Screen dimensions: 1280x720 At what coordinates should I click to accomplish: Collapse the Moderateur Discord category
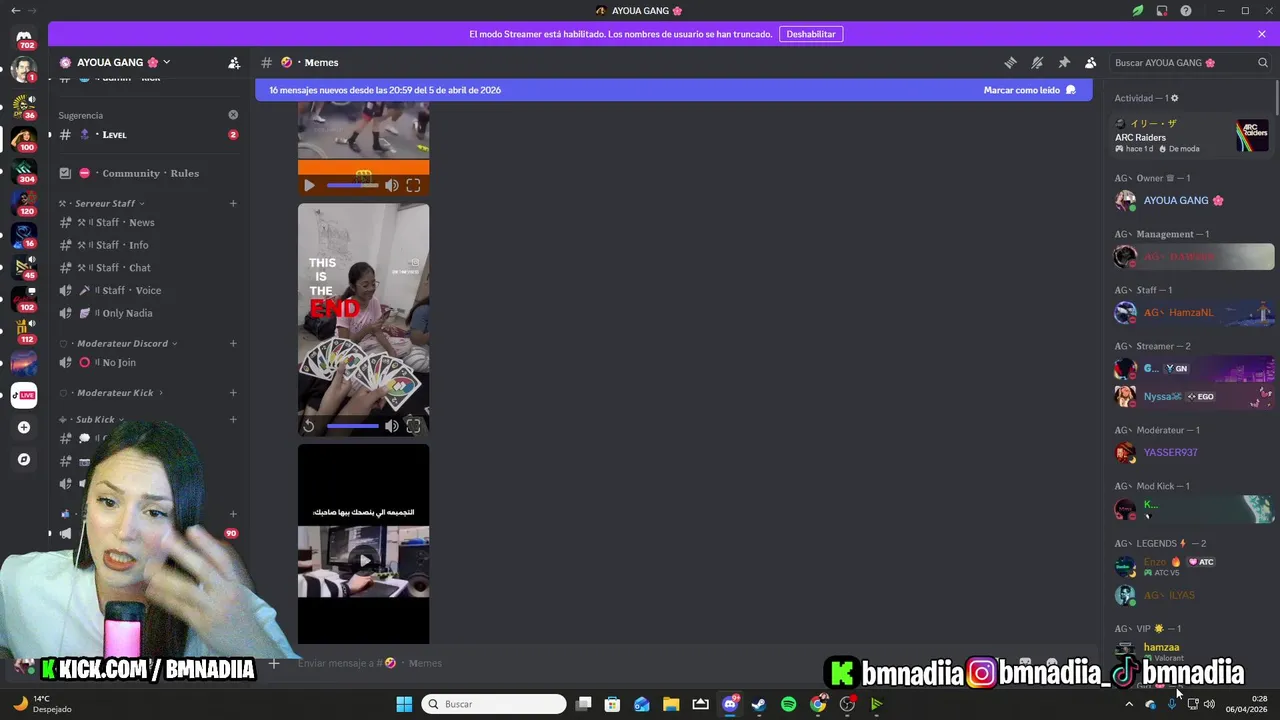(x=119, y=343)
